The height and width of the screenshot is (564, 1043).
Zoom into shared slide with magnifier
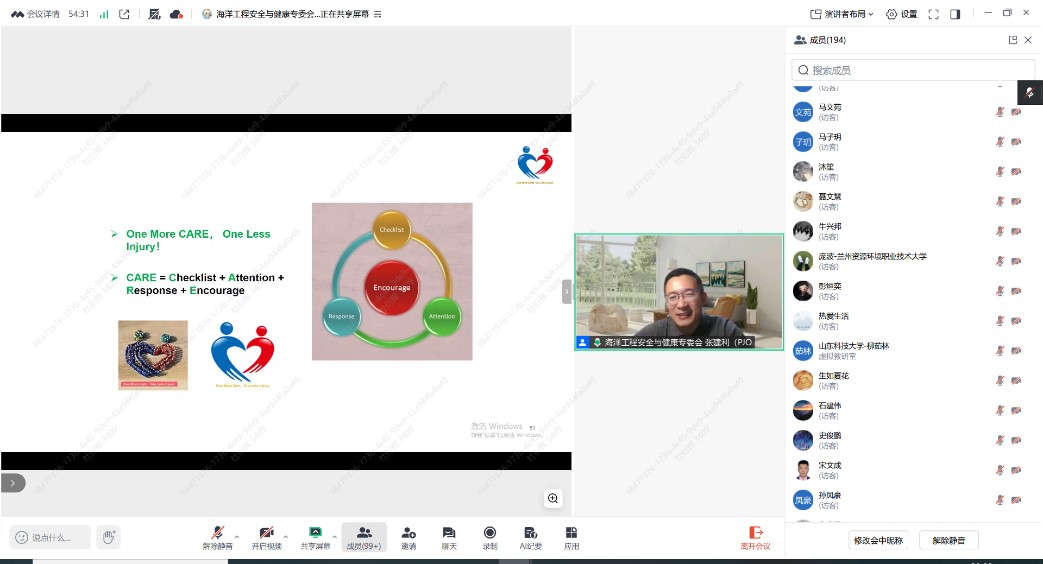pos(552,498)
